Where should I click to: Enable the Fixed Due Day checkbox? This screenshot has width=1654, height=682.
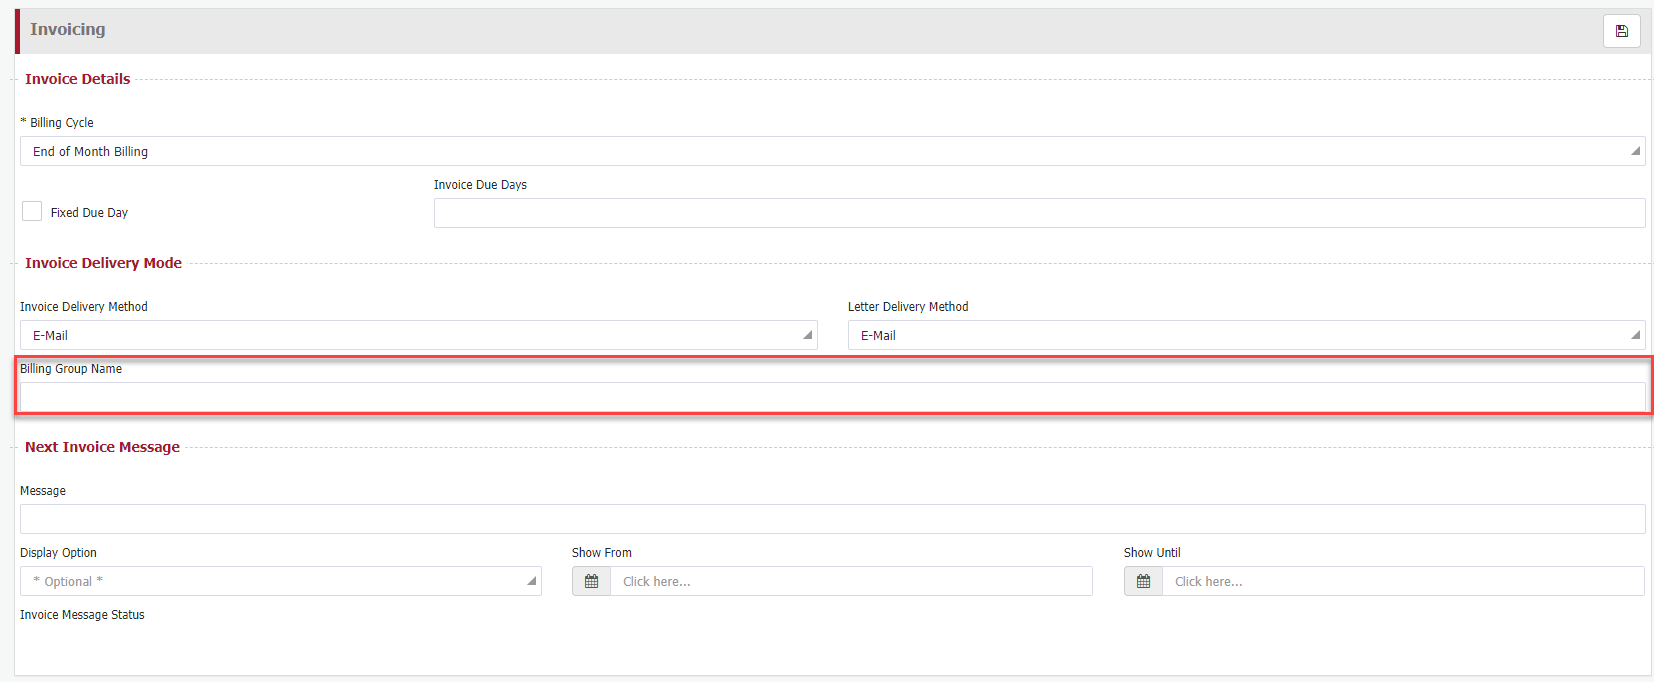tap(32, 211)
